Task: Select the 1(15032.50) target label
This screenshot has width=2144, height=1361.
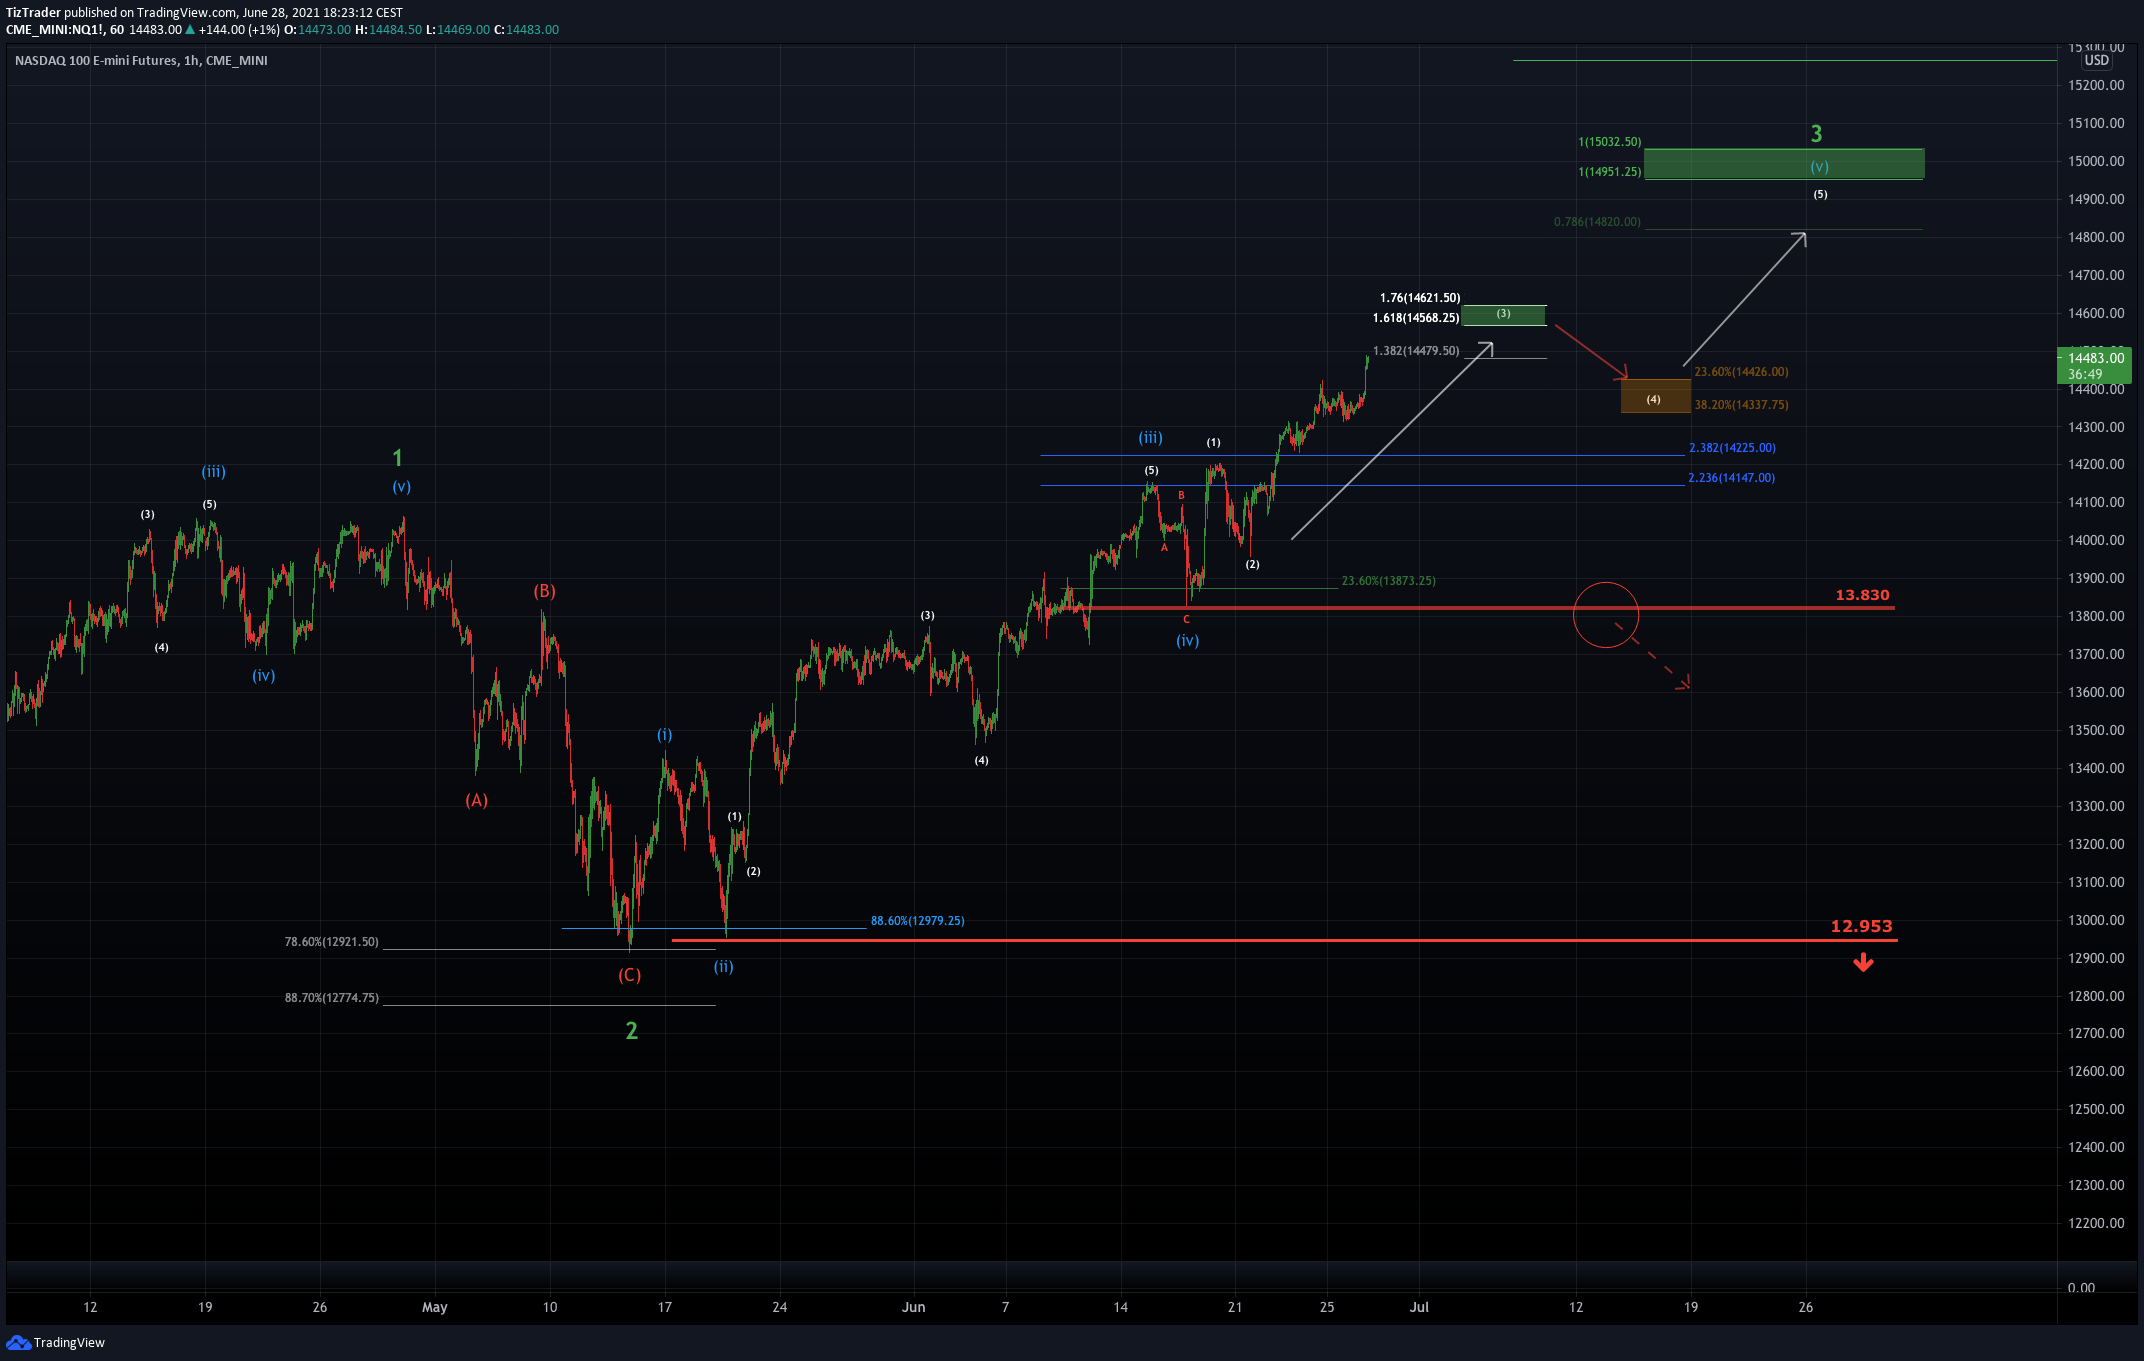Action: 1609,142
